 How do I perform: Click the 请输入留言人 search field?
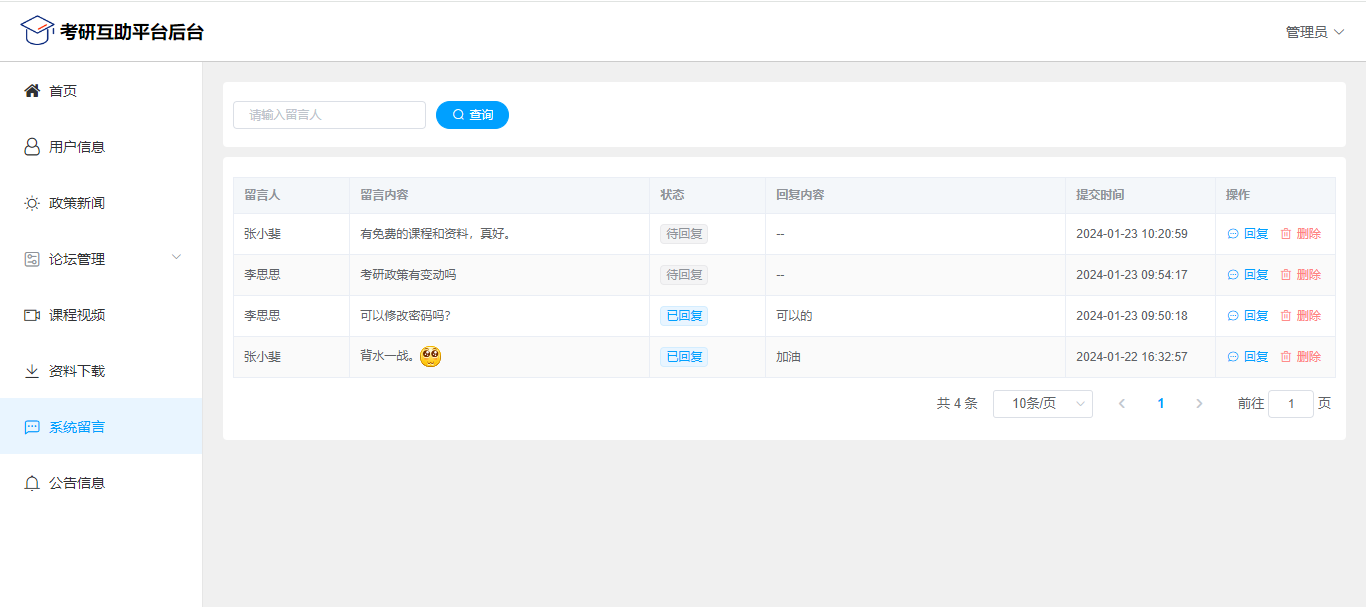pos(329,115)
